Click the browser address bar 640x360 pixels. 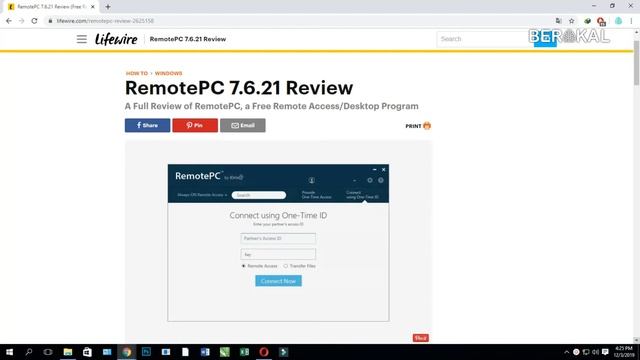pos(300,21)
